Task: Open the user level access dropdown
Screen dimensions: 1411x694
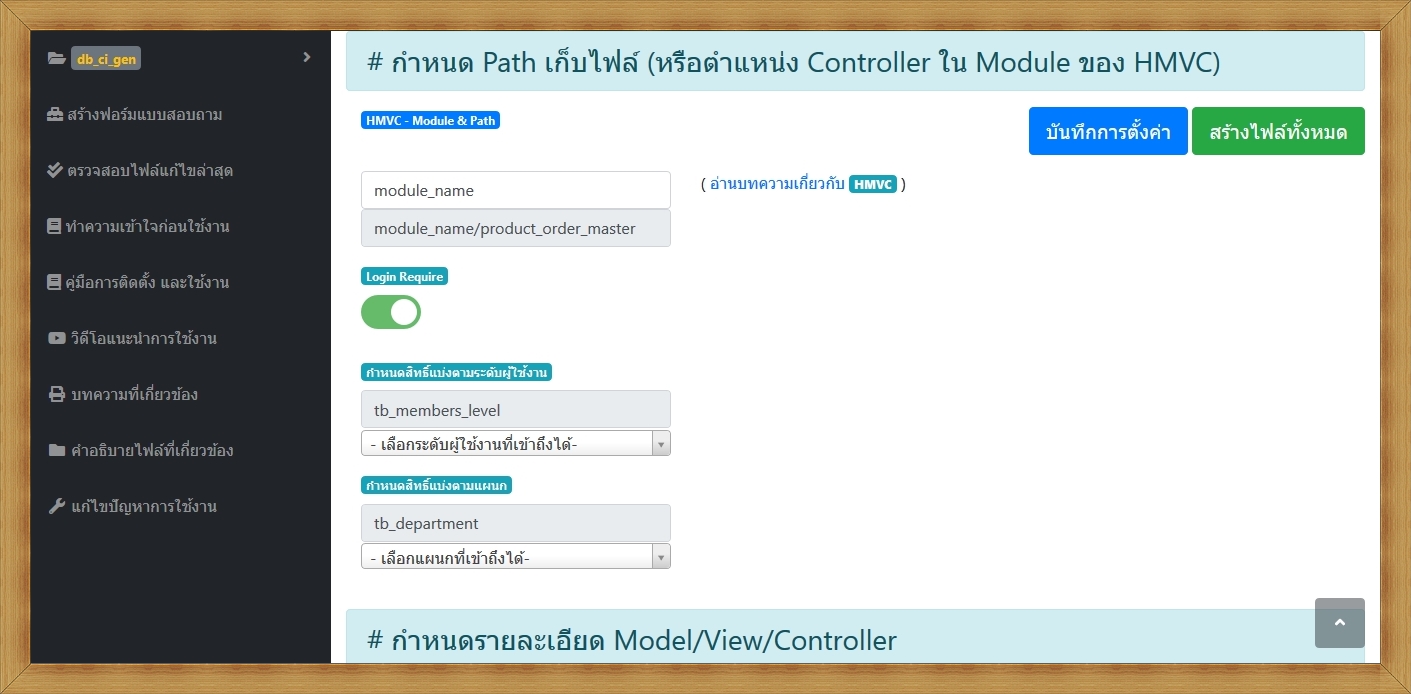Action: tap(515, 444)
